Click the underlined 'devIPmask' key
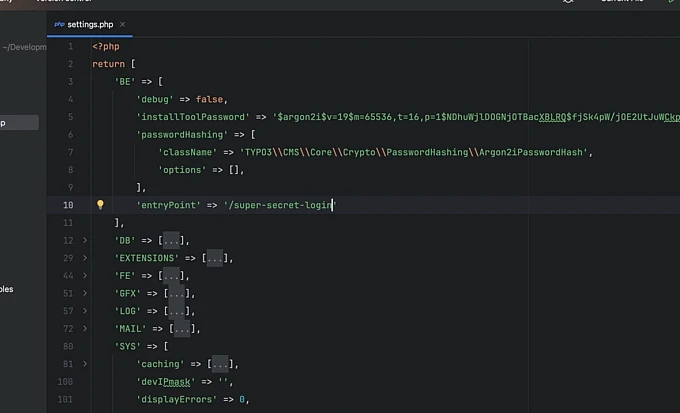The height and width of the screenshot is (413, 680). click(169, 381)
